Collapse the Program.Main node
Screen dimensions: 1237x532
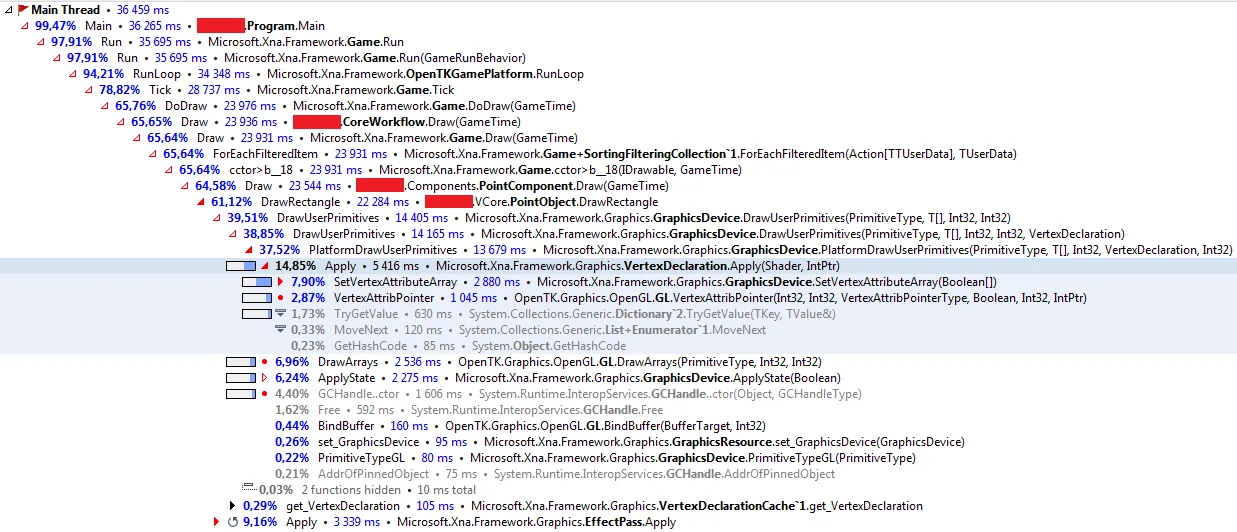tap(25, 26)
